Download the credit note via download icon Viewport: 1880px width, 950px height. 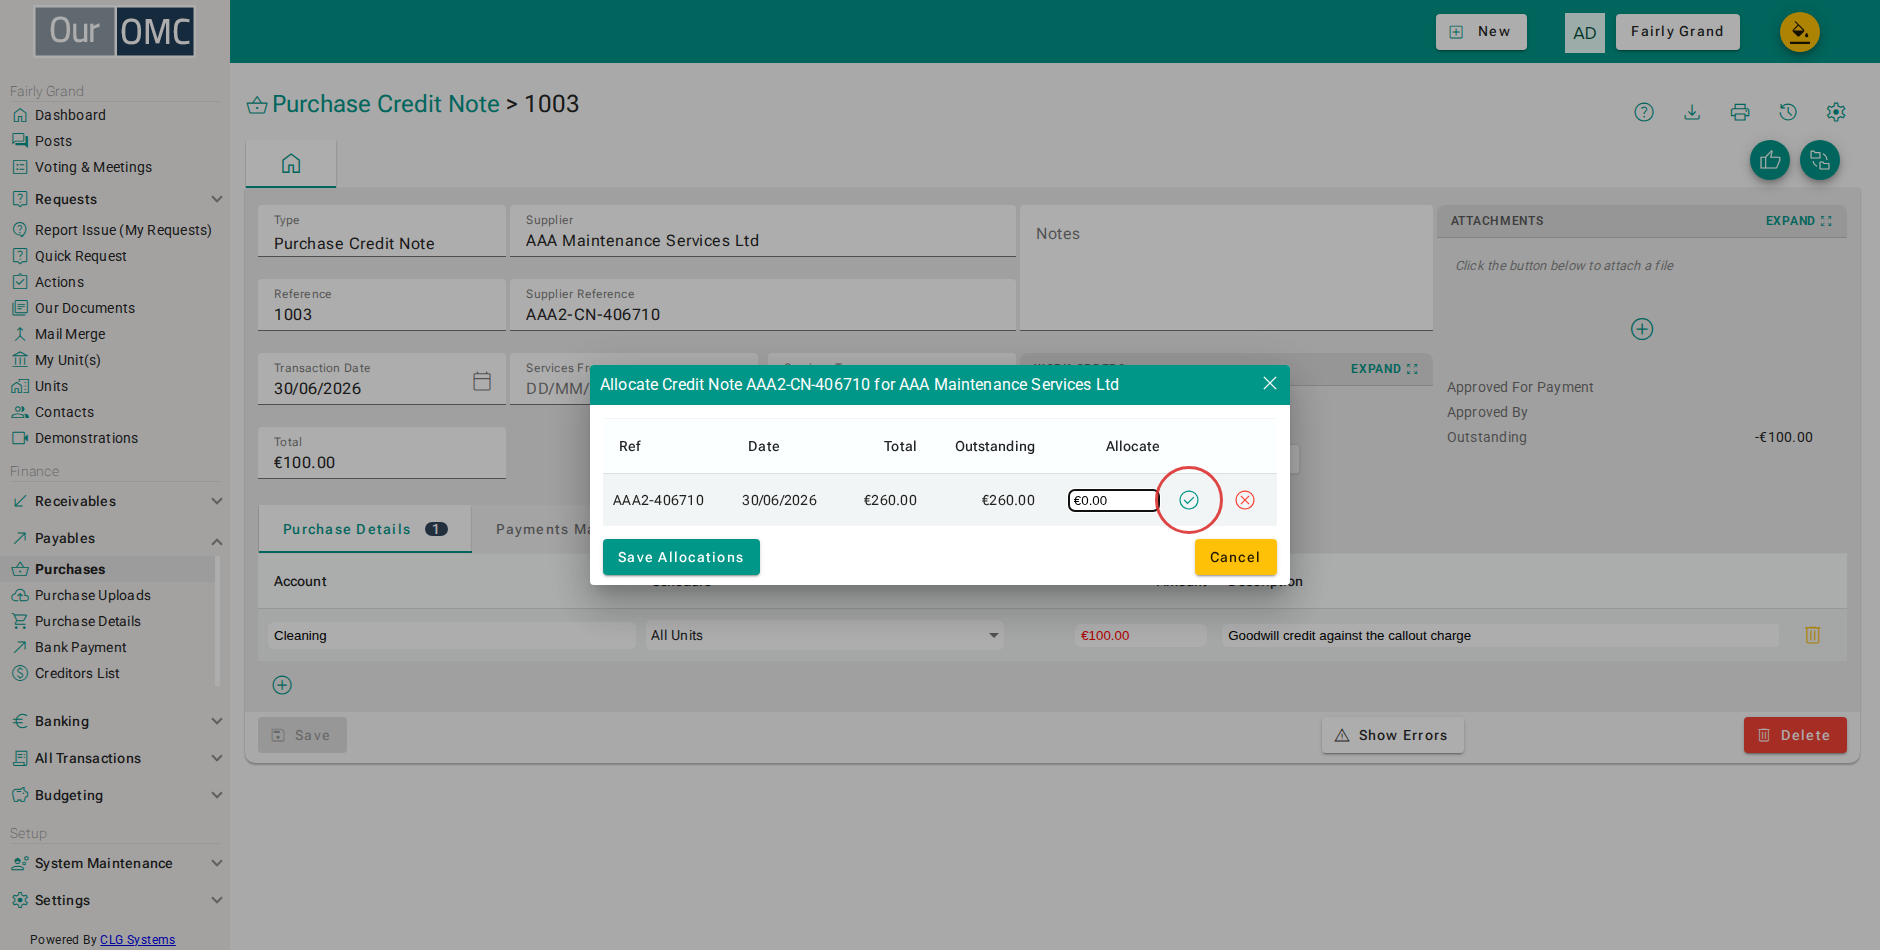tap(1692, 112)
